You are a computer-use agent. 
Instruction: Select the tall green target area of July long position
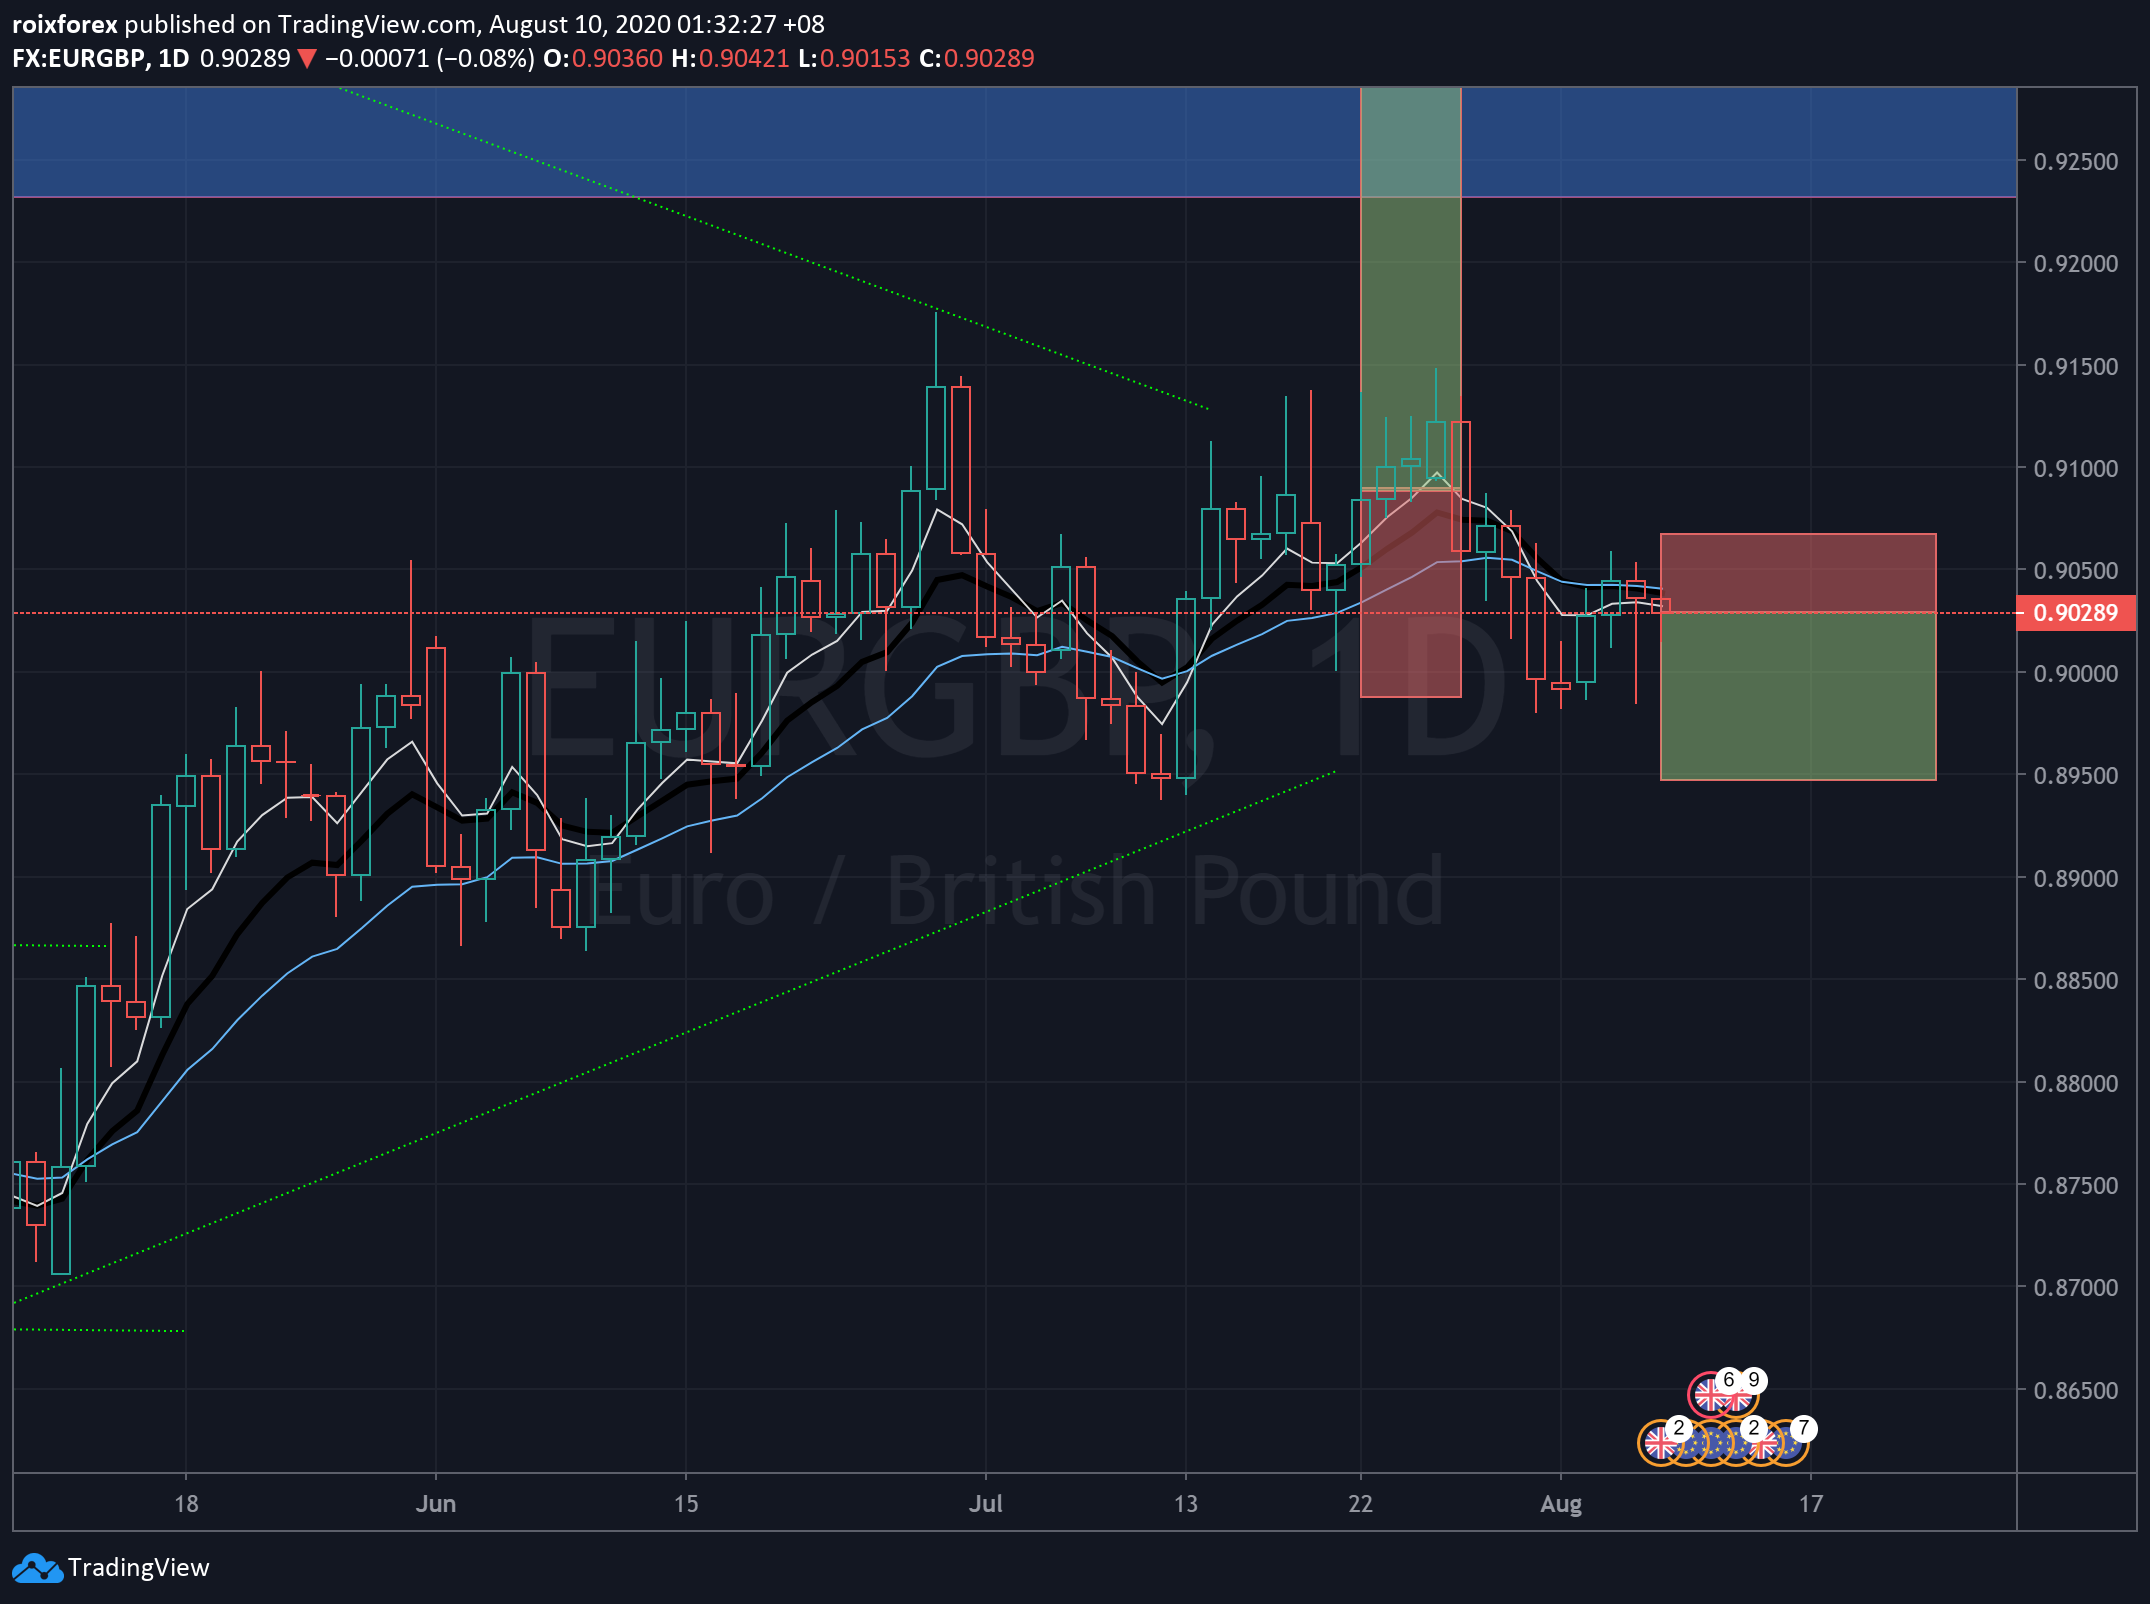point(1411,288)
